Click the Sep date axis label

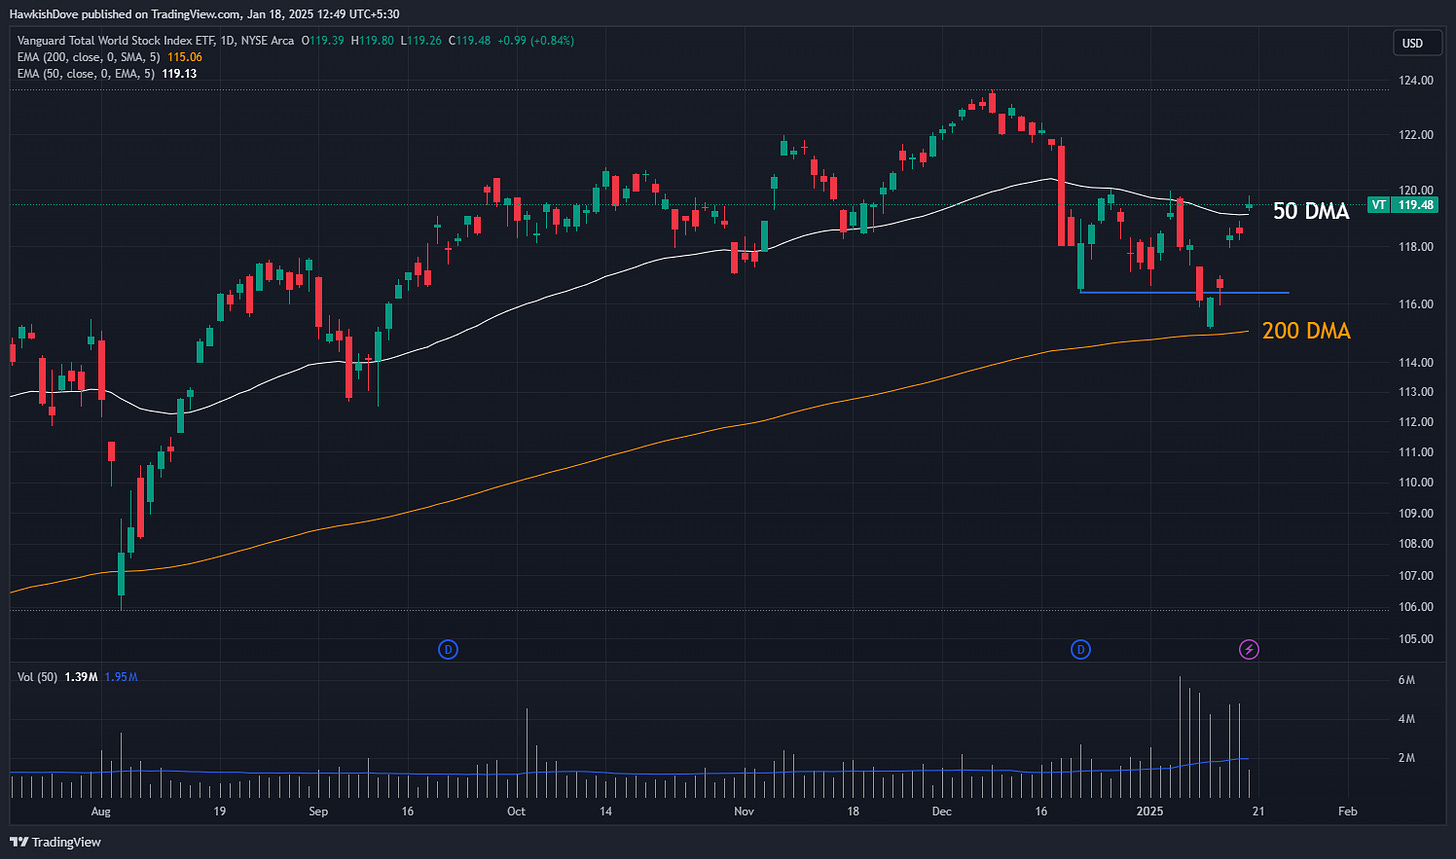[x=320, y=811]
